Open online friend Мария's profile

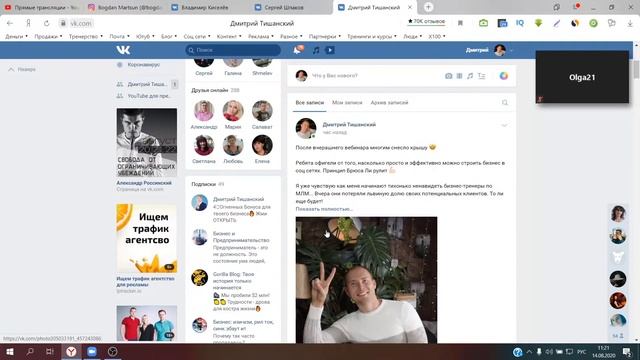(233, 115)
